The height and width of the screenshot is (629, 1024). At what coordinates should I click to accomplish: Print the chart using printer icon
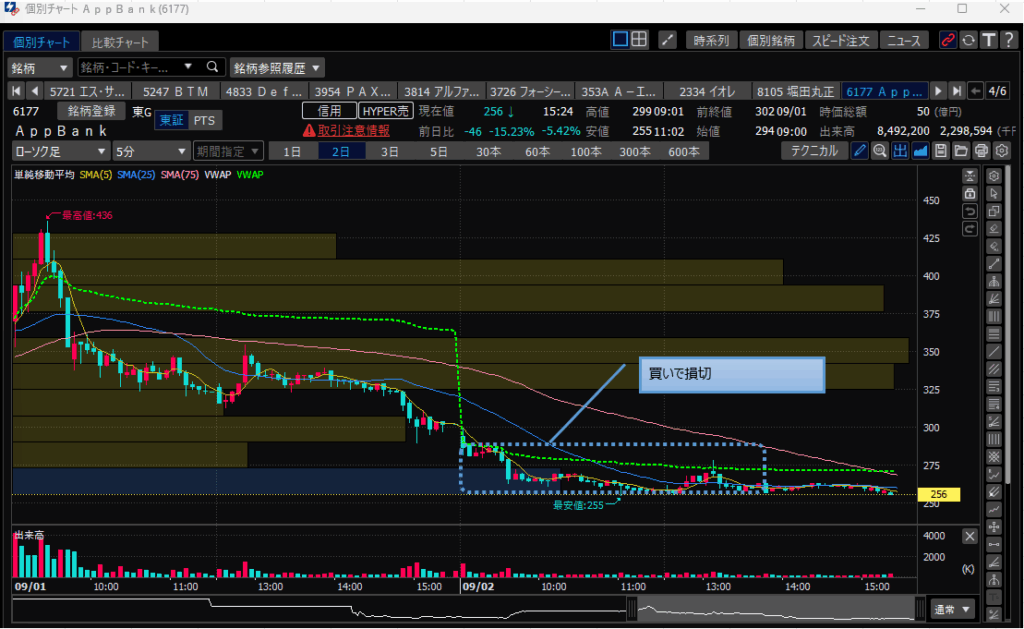(981, 151)
